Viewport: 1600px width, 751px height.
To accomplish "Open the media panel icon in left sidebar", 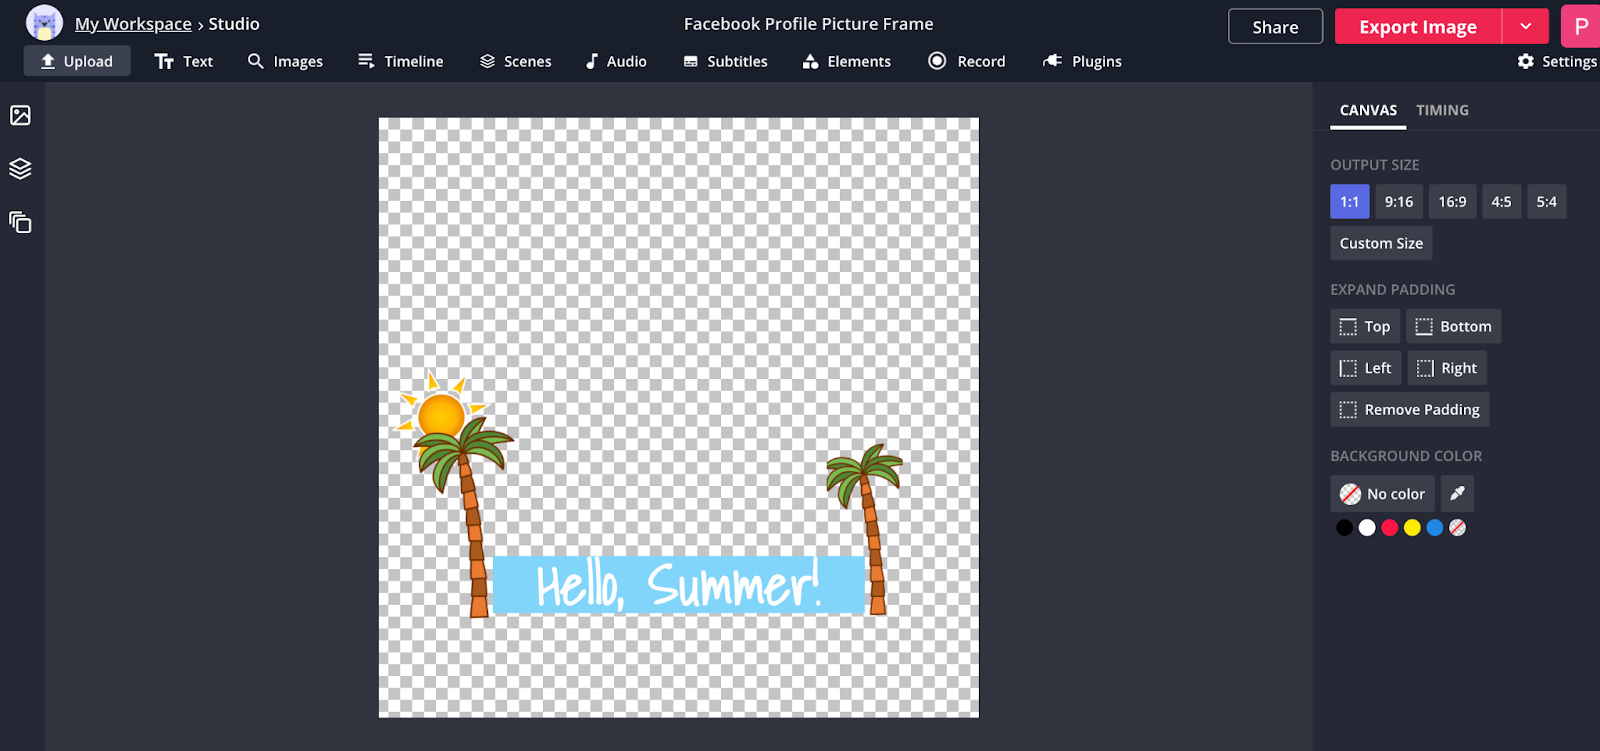I will [x=20, y=115].
